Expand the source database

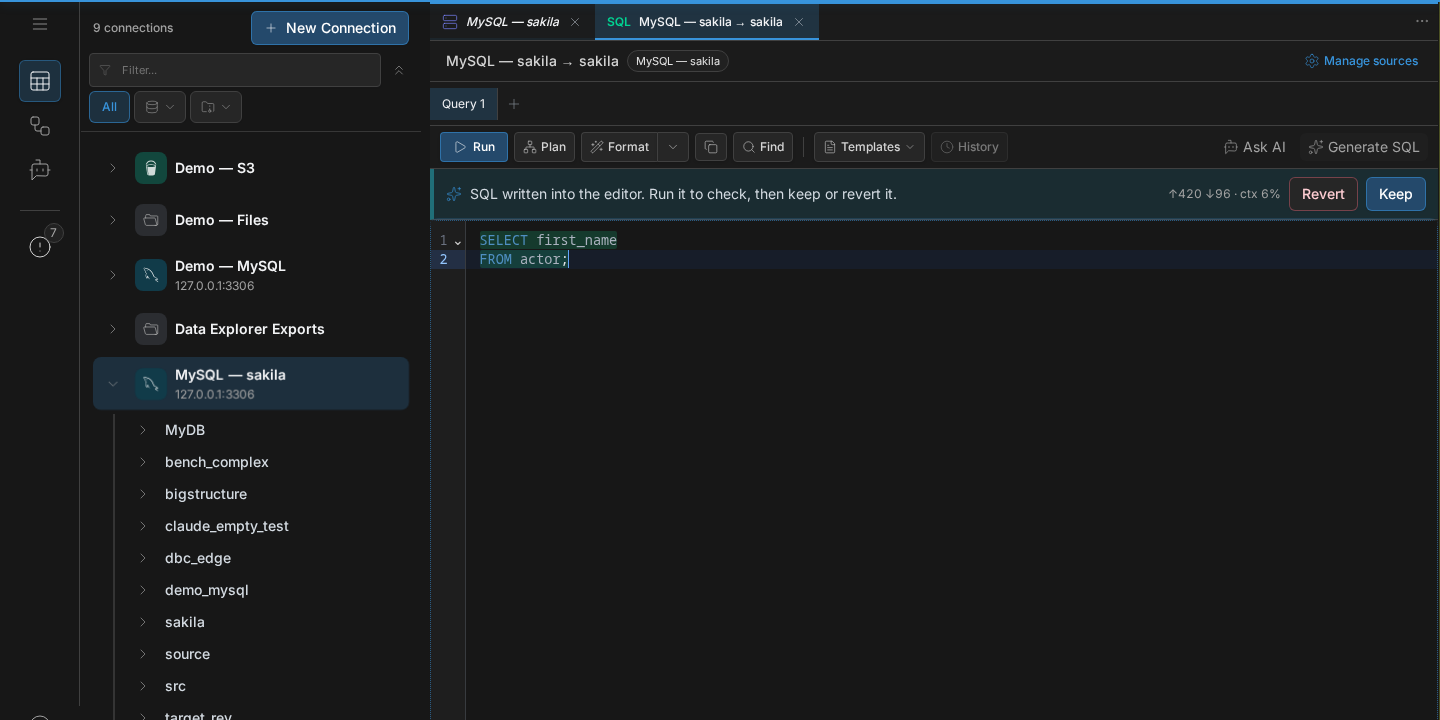(x=142, y=654)
